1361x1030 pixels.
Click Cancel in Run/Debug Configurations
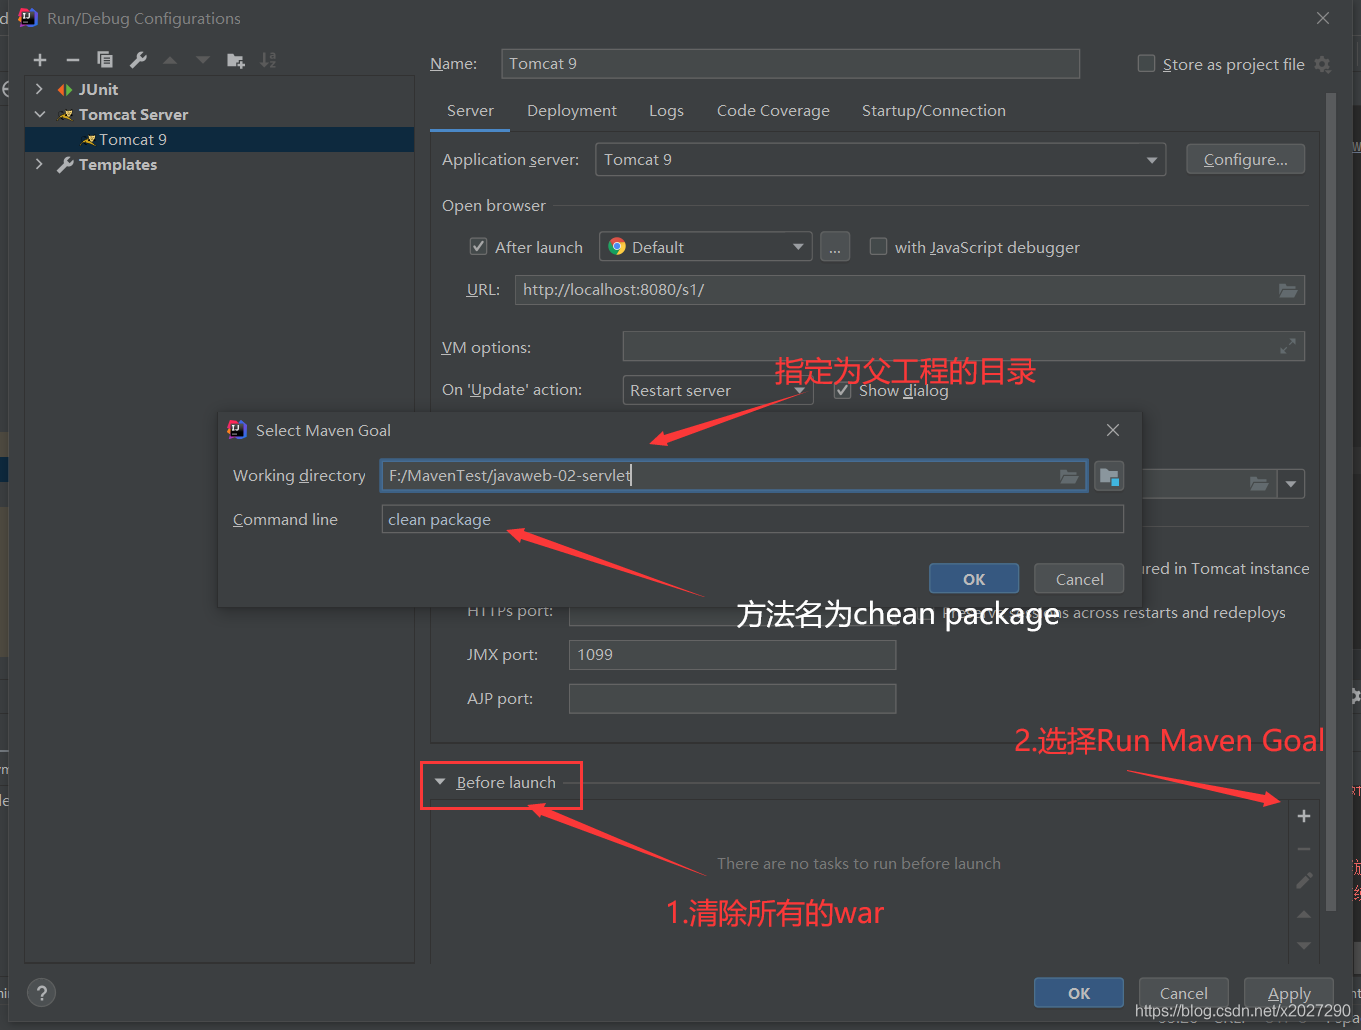coord(1184,993)
